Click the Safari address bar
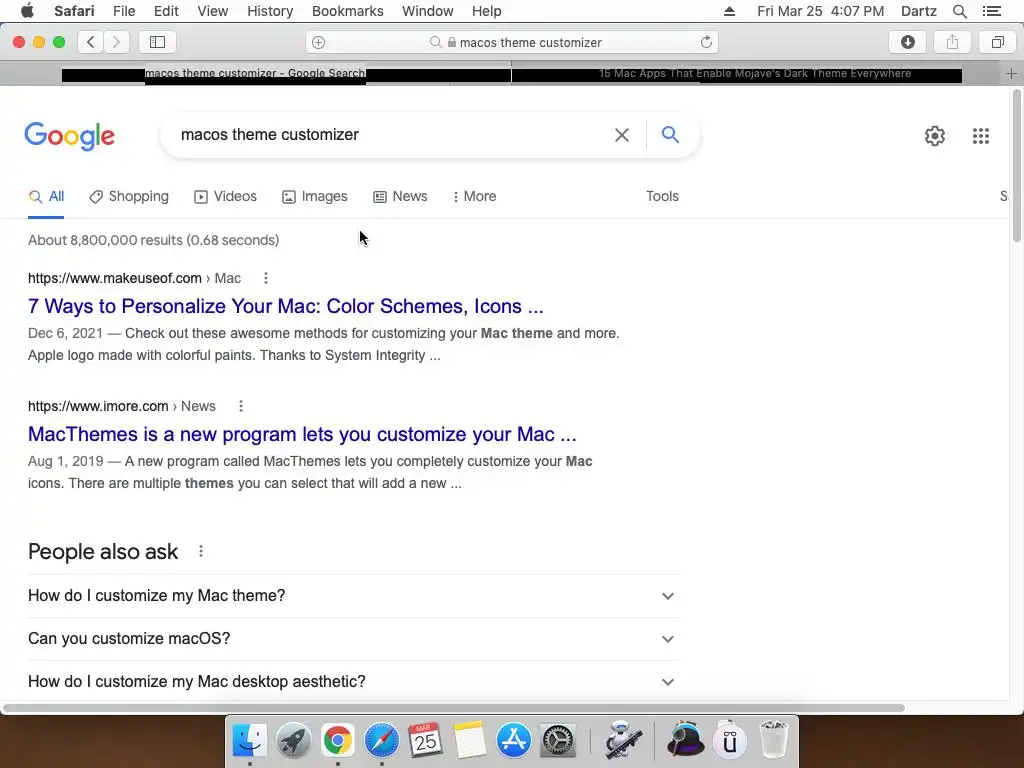 (512, 42)
